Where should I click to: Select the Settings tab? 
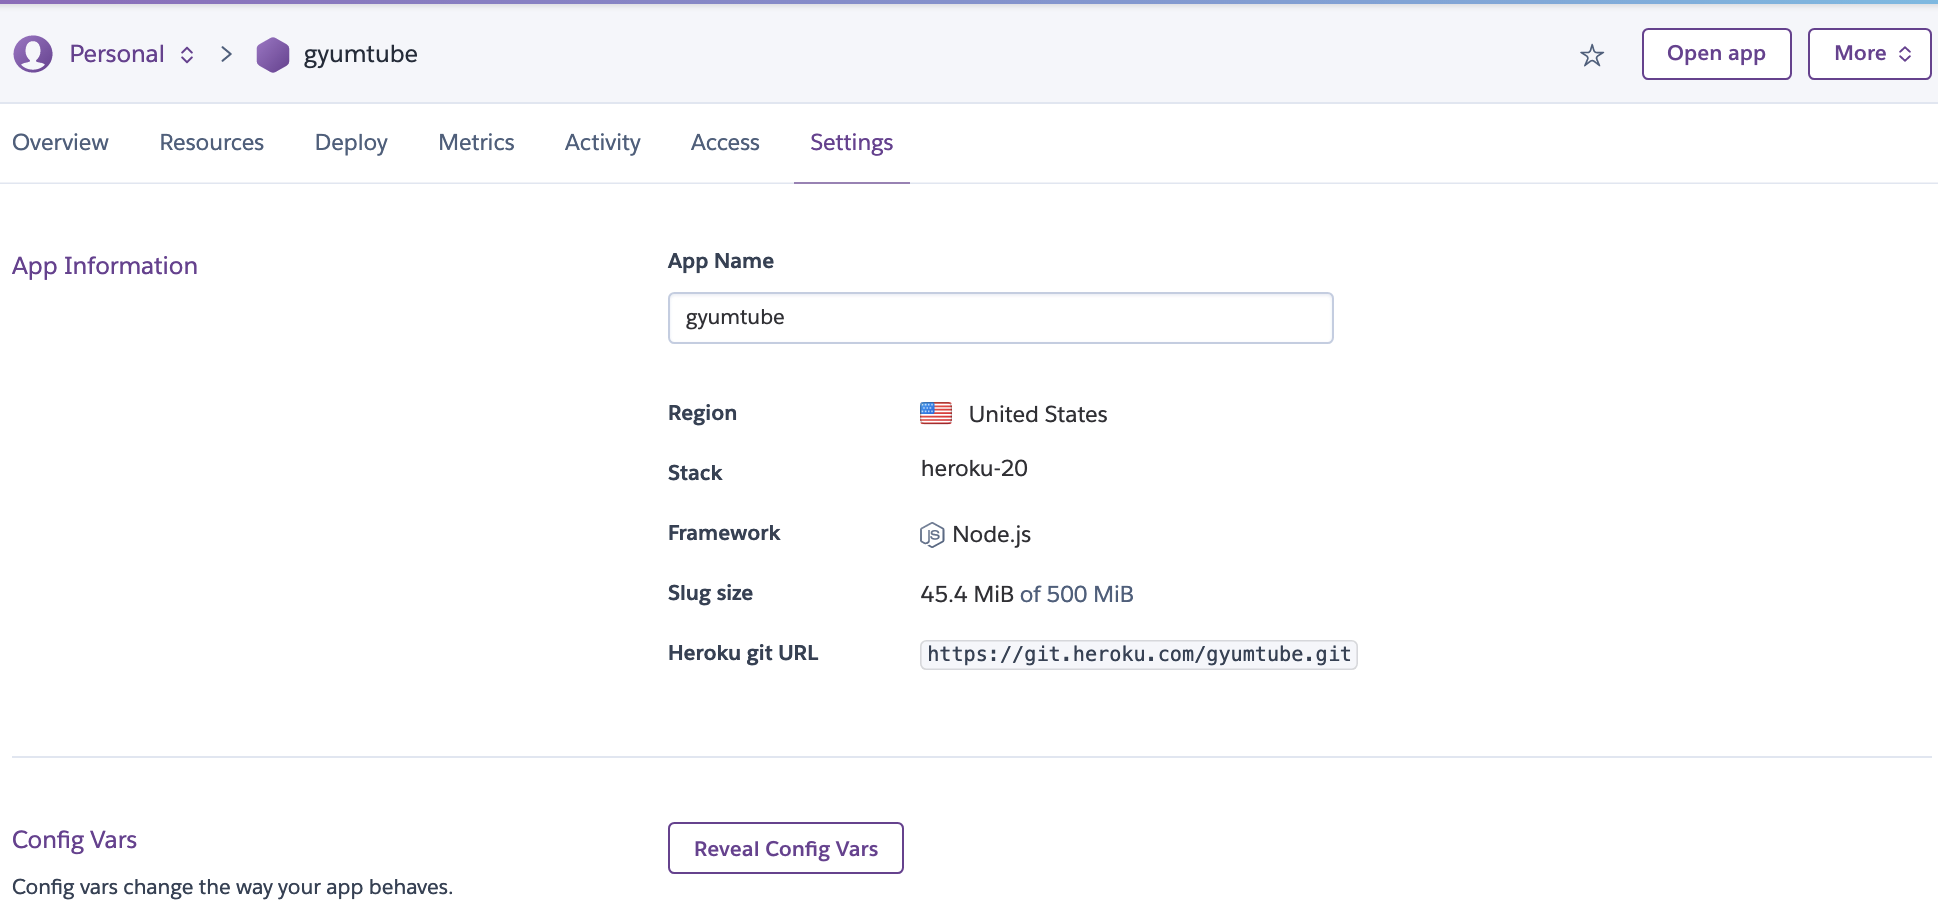tap(851, 143)
